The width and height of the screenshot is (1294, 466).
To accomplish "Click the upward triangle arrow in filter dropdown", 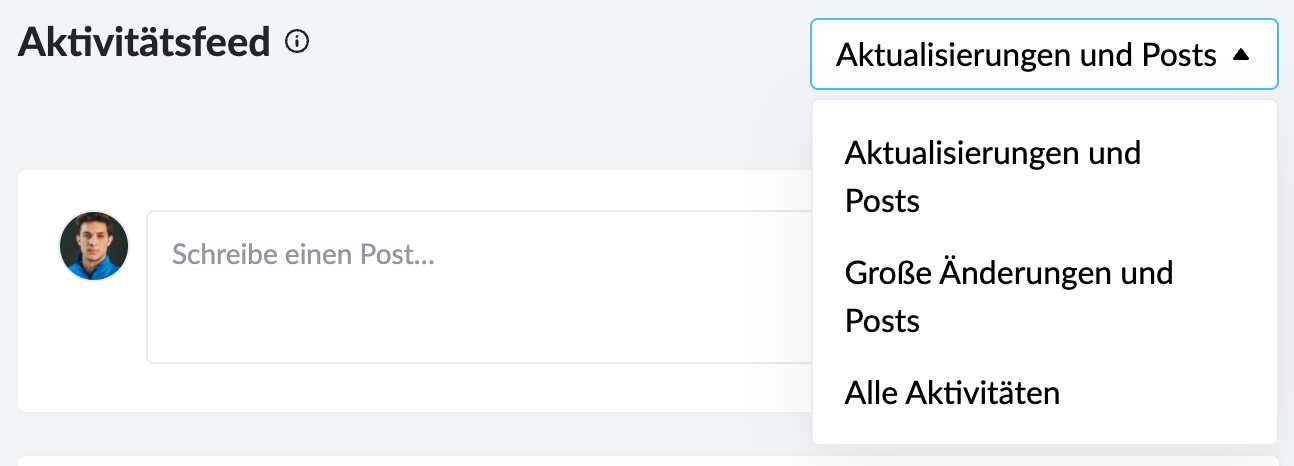I will point(1241,55).
